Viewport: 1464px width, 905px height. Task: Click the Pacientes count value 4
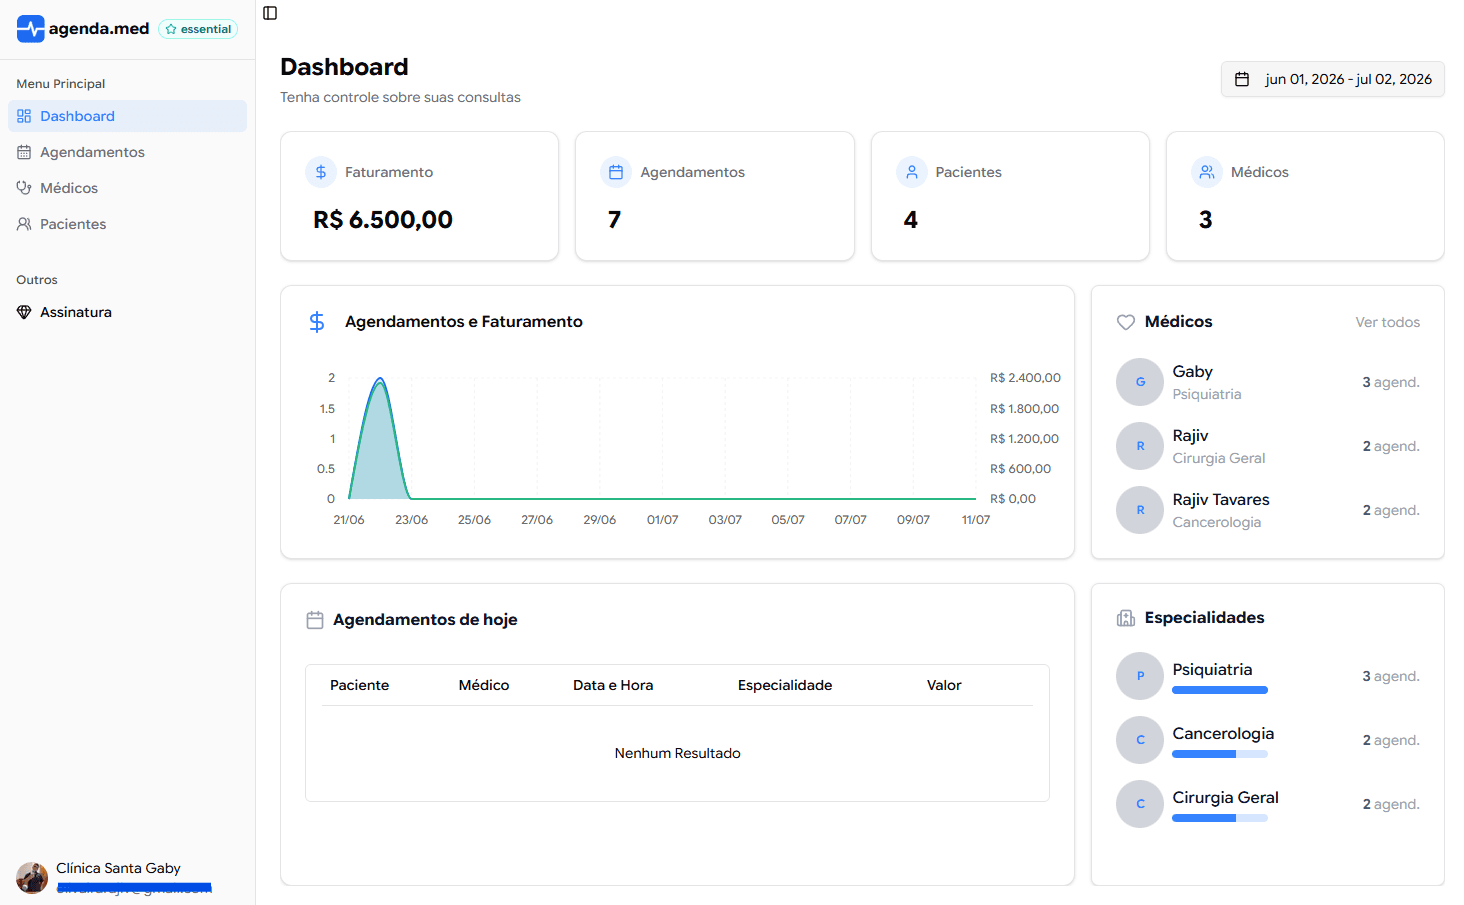(910, 220)
